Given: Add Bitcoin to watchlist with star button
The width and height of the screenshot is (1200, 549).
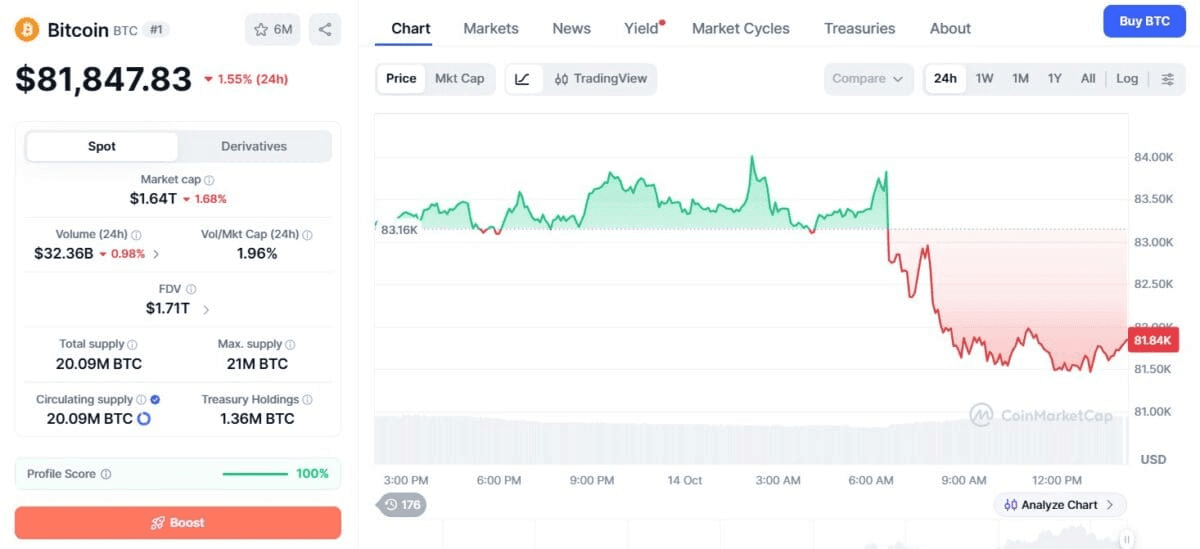Looking at the screenshot, I should (x=273, y=30).
